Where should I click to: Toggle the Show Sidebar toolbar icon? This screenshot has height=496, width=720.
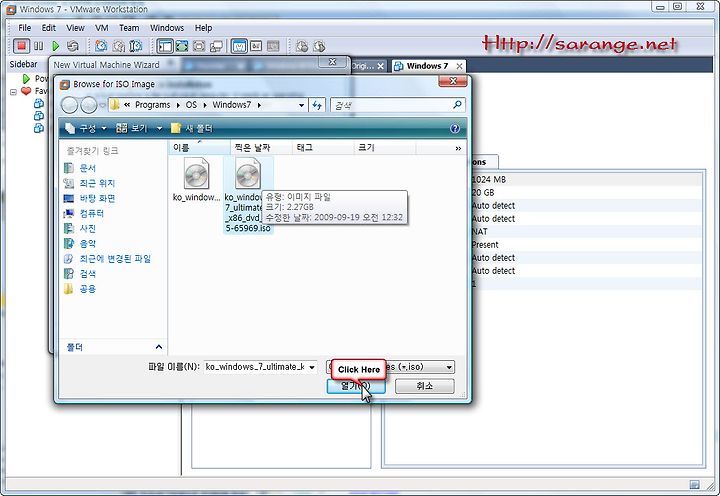point(165,46)
